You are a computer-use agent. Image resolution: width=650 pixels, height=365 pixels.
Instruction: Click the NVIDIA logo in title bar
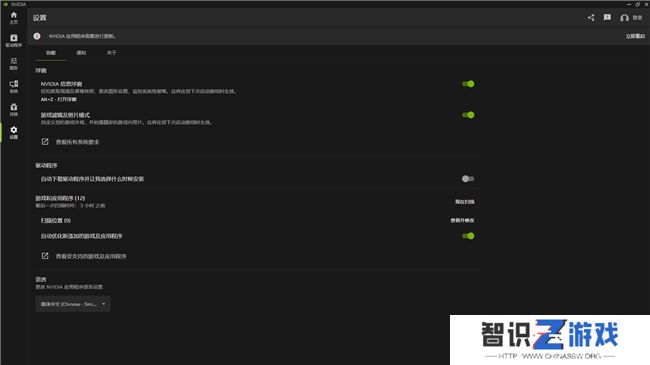5,4
